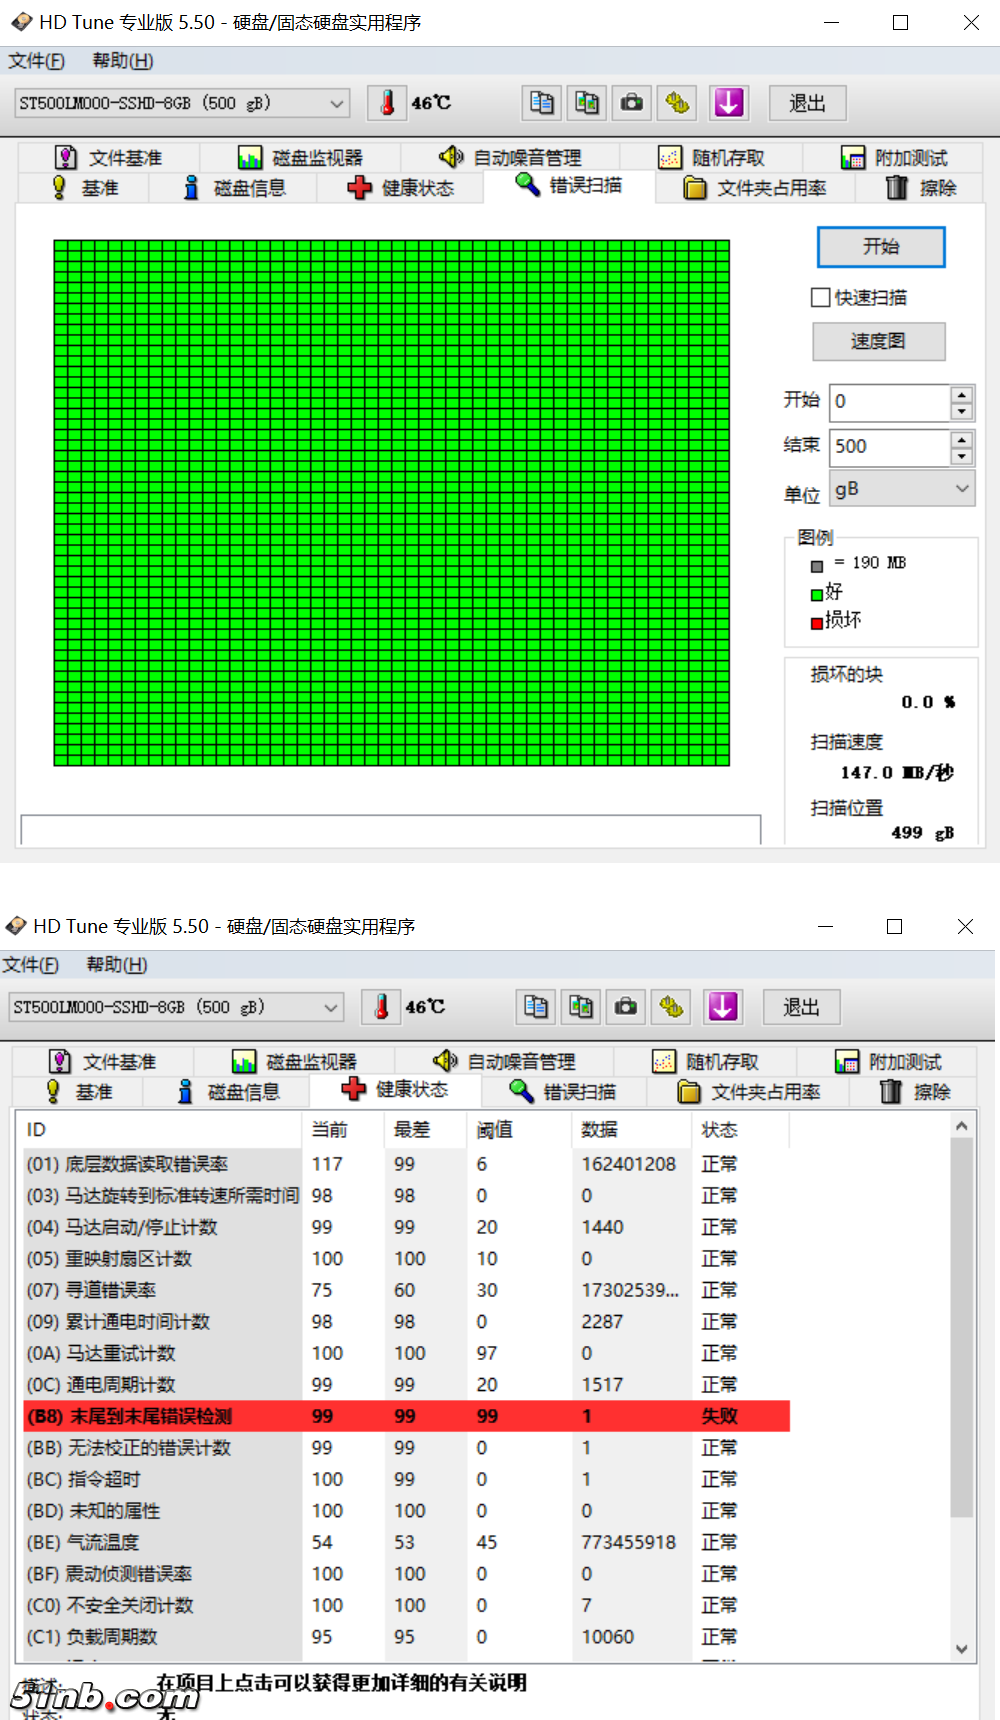
Task: Click thermometer icon in bottom window
Action: (x=381, y=1007)
